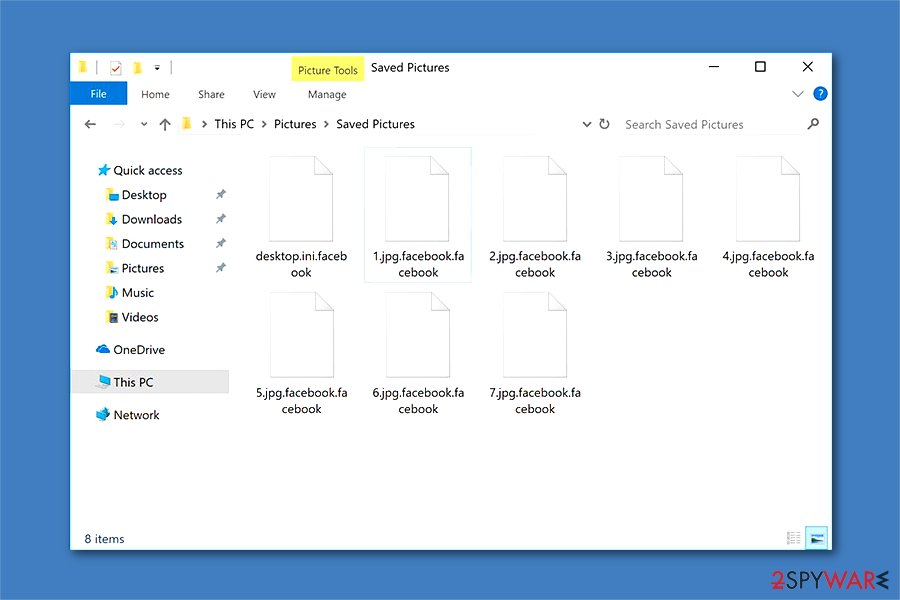Click the folder icon in the address bar
900x600 pixels.
click(x=187, y=123)
